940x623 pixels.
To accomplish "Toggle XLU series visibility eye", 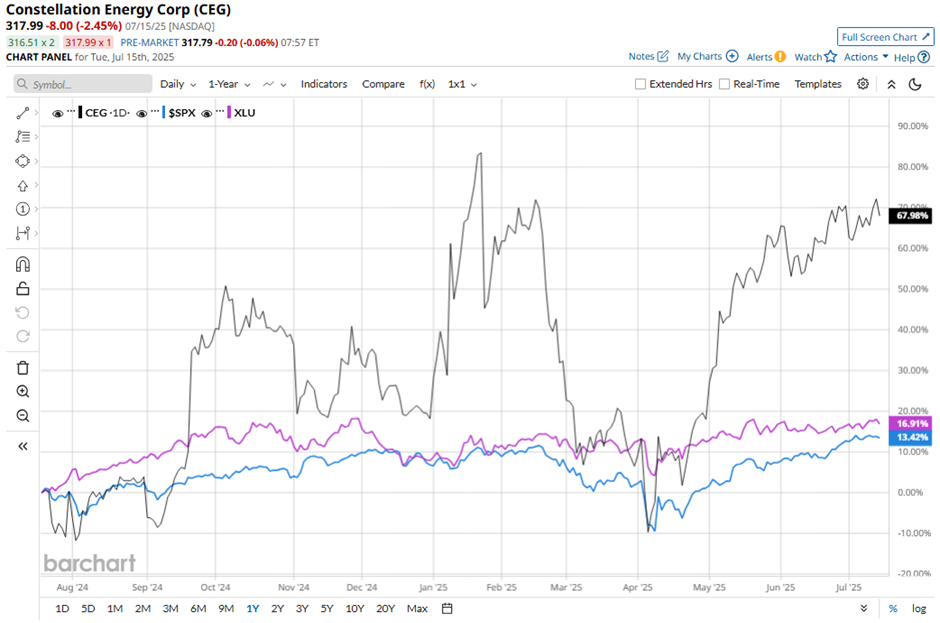I will [207, 113].
